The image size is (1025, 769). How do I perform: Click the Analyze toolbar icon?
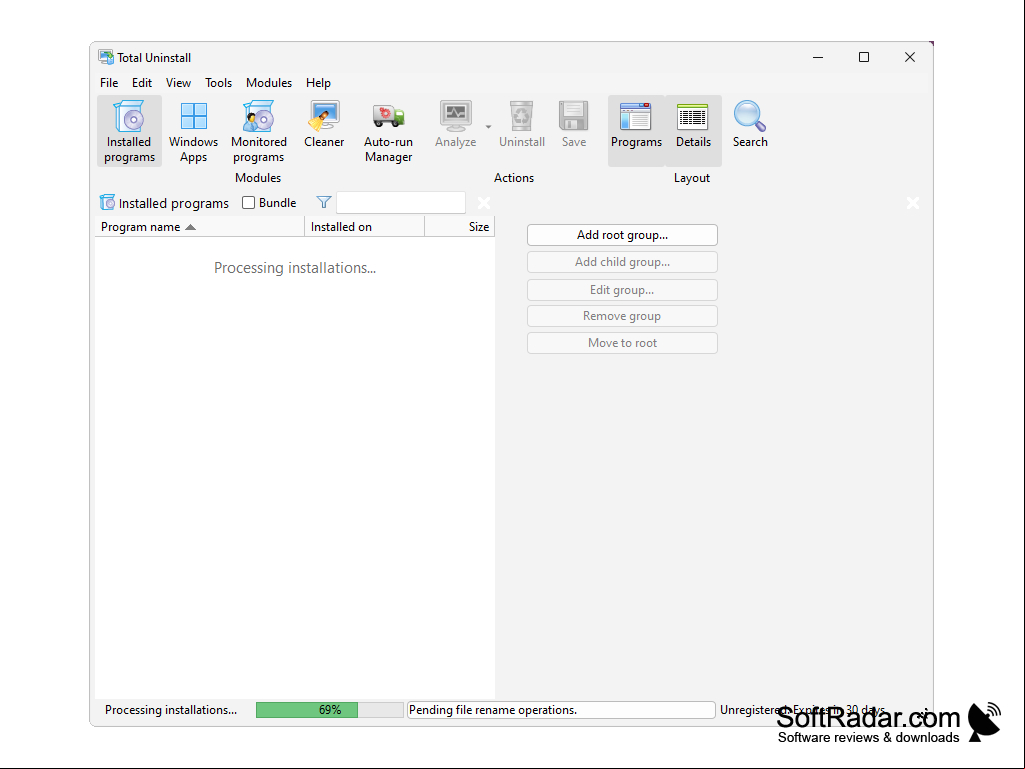coord(456,116)
